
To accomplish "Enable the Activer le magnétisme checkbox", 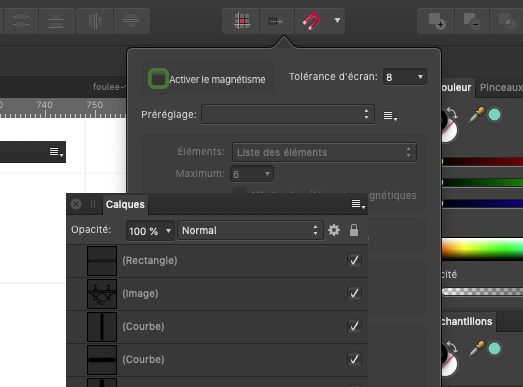I will 158,79.
